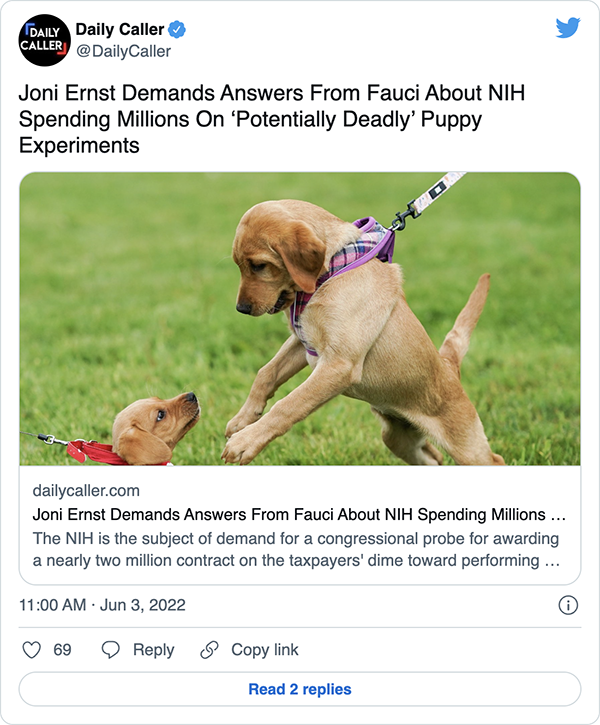Open the link card article headline
The width and height of the screenshot is (600, 725).
299,516
